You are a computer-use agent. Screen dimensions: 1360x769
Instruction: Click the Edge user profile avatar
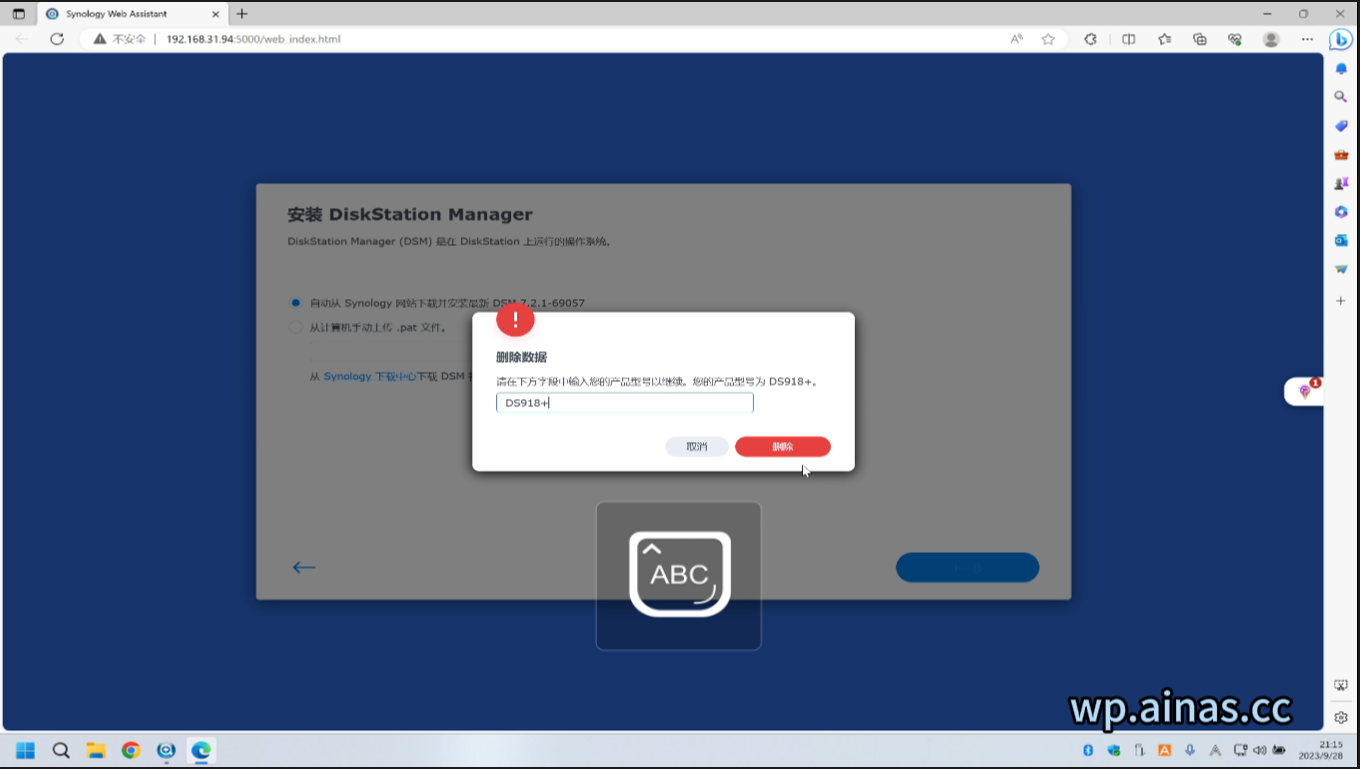[1271, 39]
